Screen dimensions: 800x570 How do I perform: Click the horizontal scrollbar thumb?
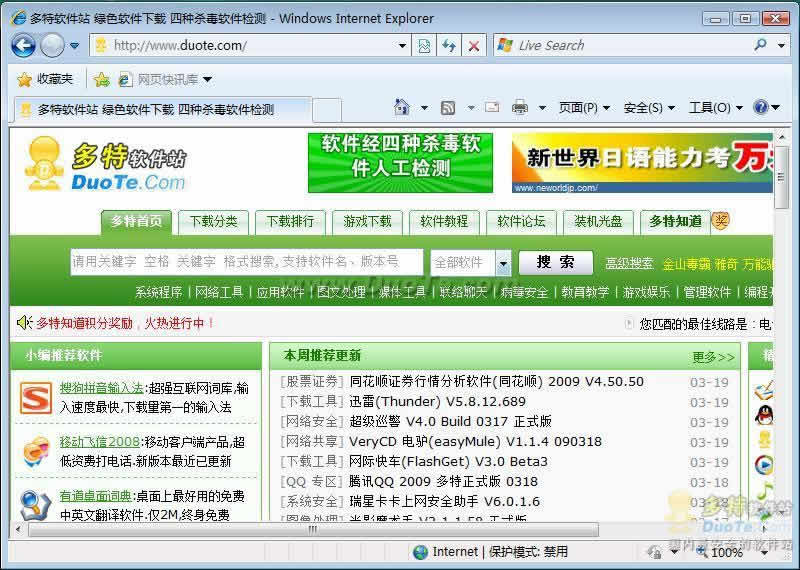[313, 530]
